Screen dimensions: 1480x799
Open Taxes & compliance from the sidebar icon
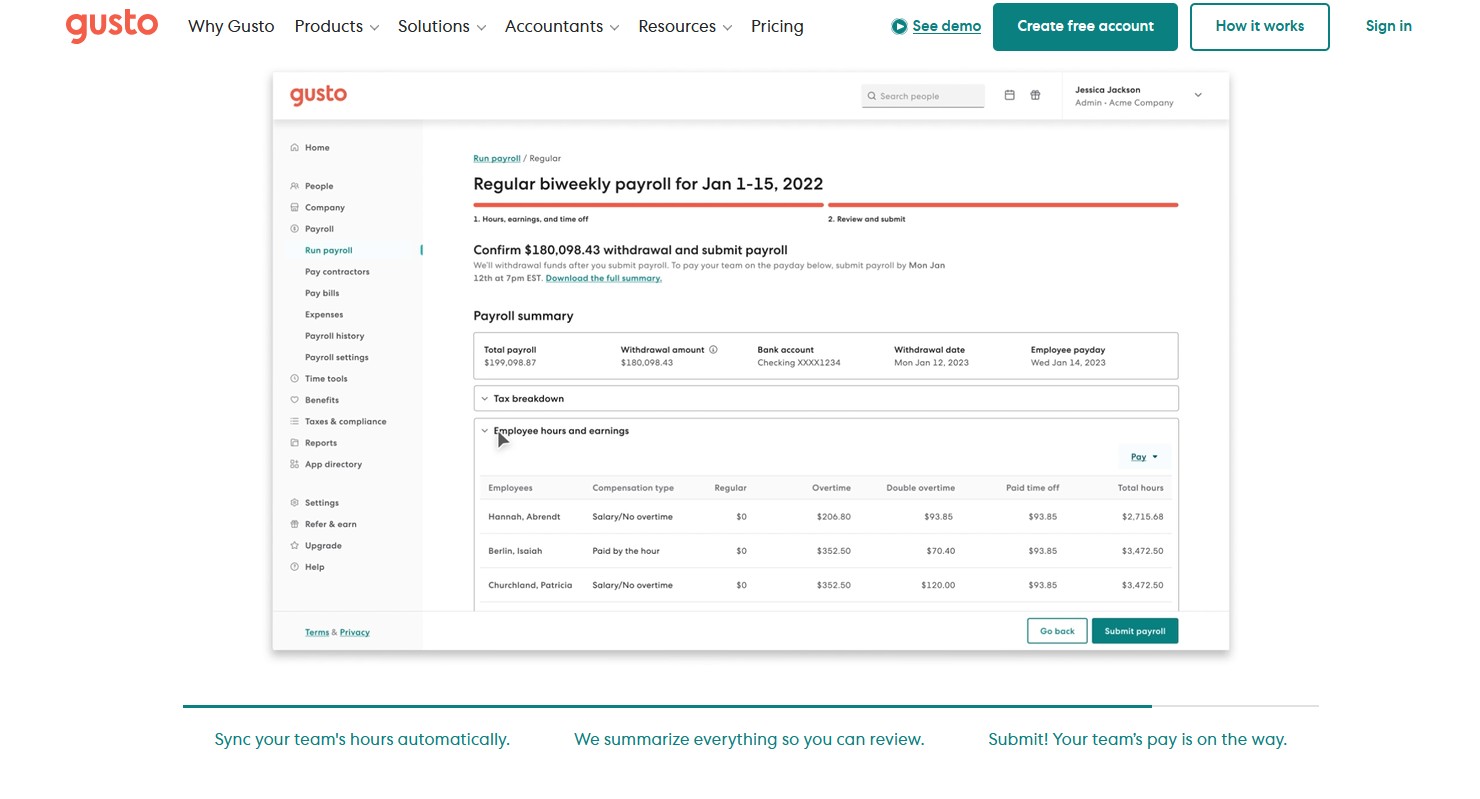[296, 421]
